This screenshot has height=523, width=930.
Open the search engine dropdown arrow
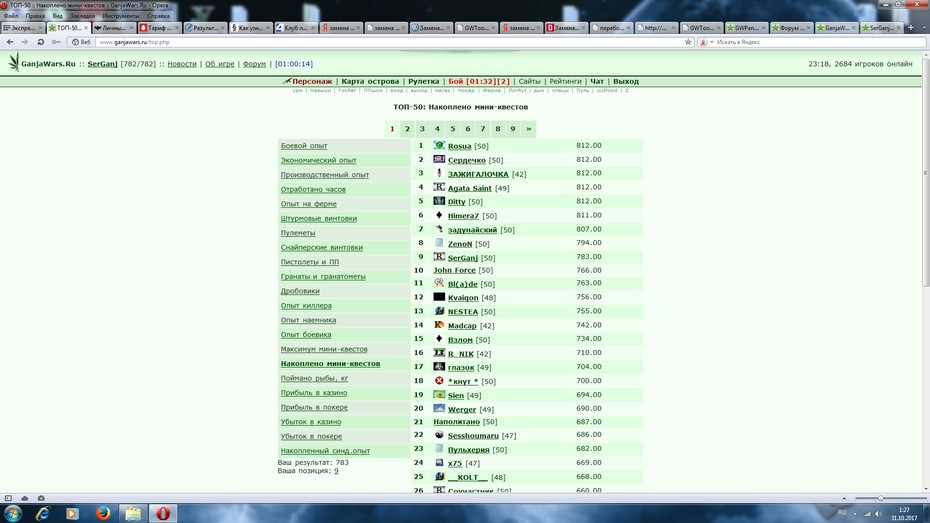(712, 42)
